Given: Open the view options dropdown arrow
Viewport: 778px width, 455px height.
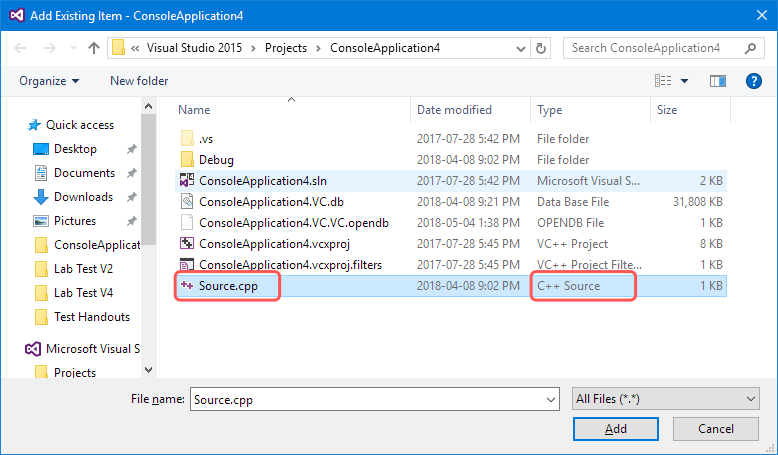Looking at the screenshot, I should click(684, 81).
